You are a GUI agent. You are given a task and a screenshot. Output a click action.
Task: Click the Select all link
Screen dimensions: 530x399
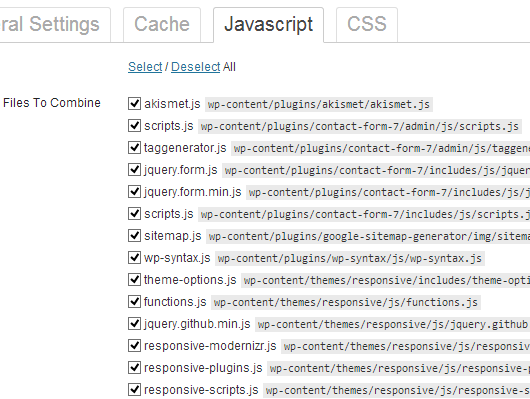coord(145,67)
